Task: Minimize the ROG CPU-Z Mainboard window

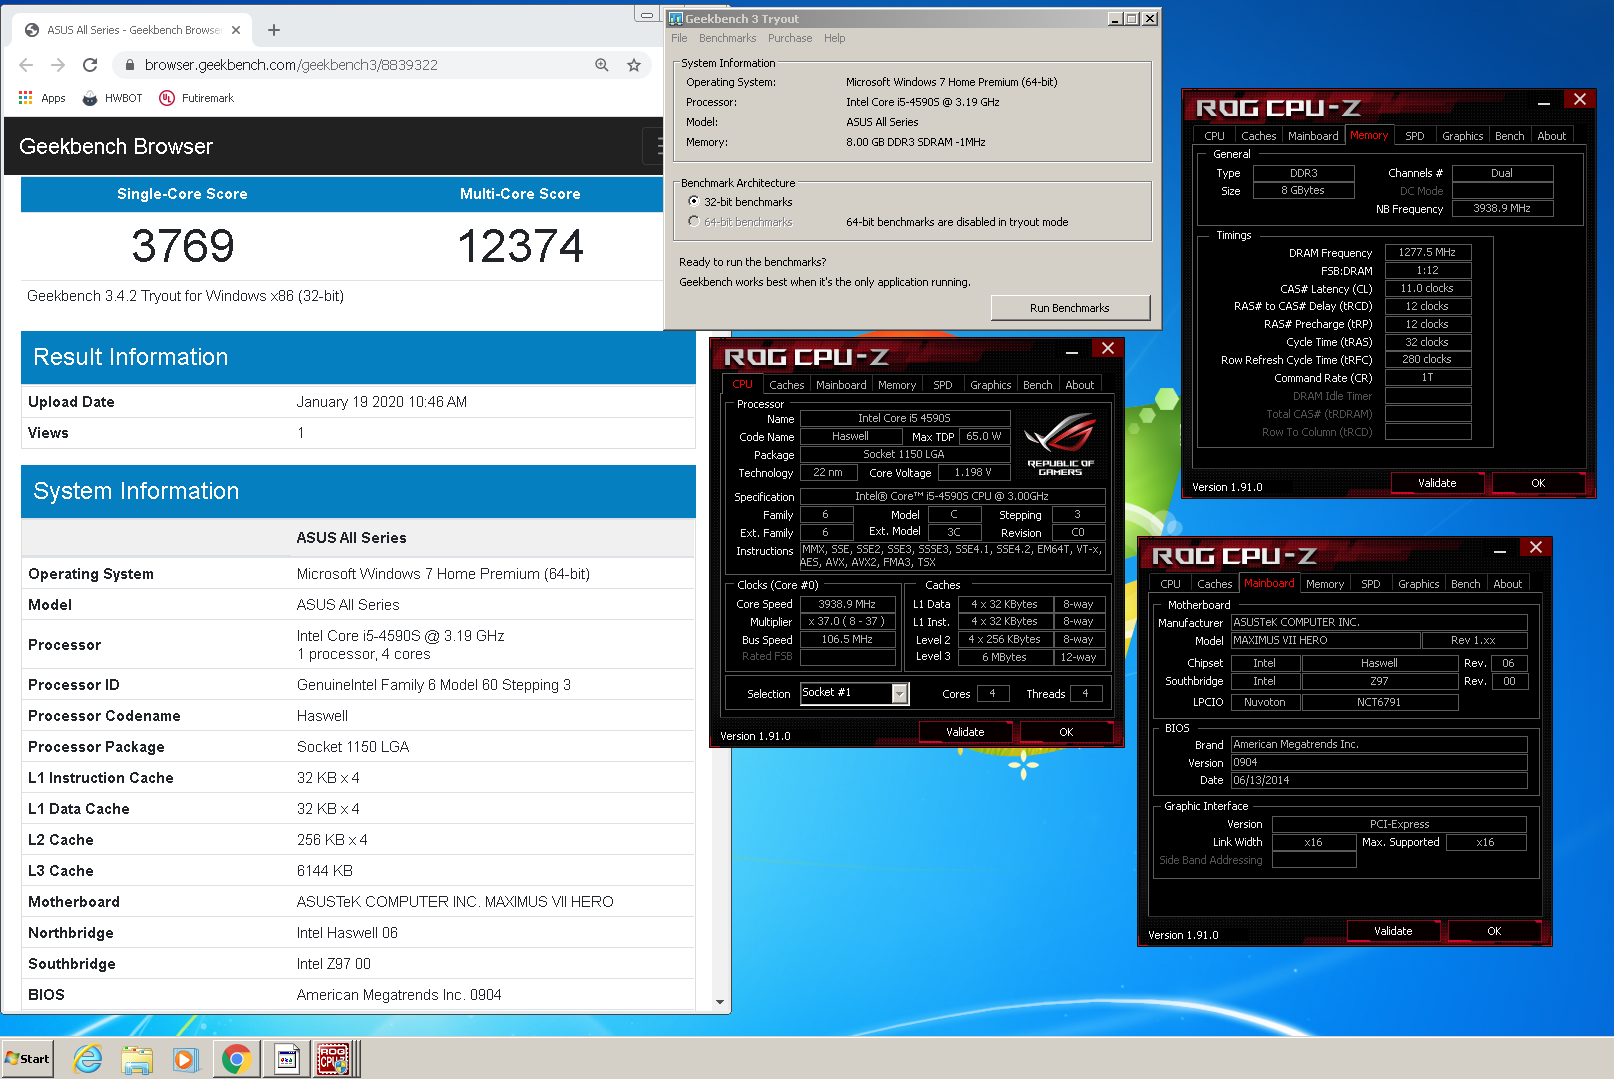Action: [x=1500, y=548]
